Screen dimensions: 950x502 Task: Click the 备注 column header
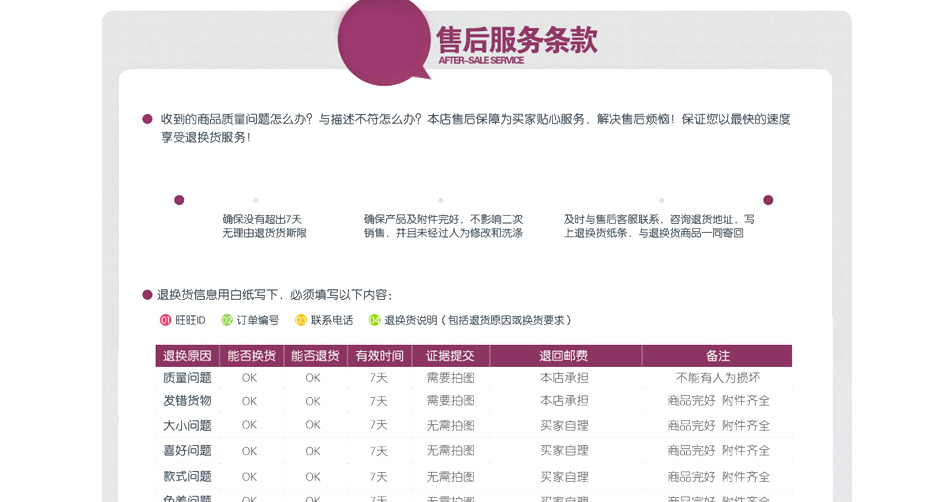click(718, 356)
